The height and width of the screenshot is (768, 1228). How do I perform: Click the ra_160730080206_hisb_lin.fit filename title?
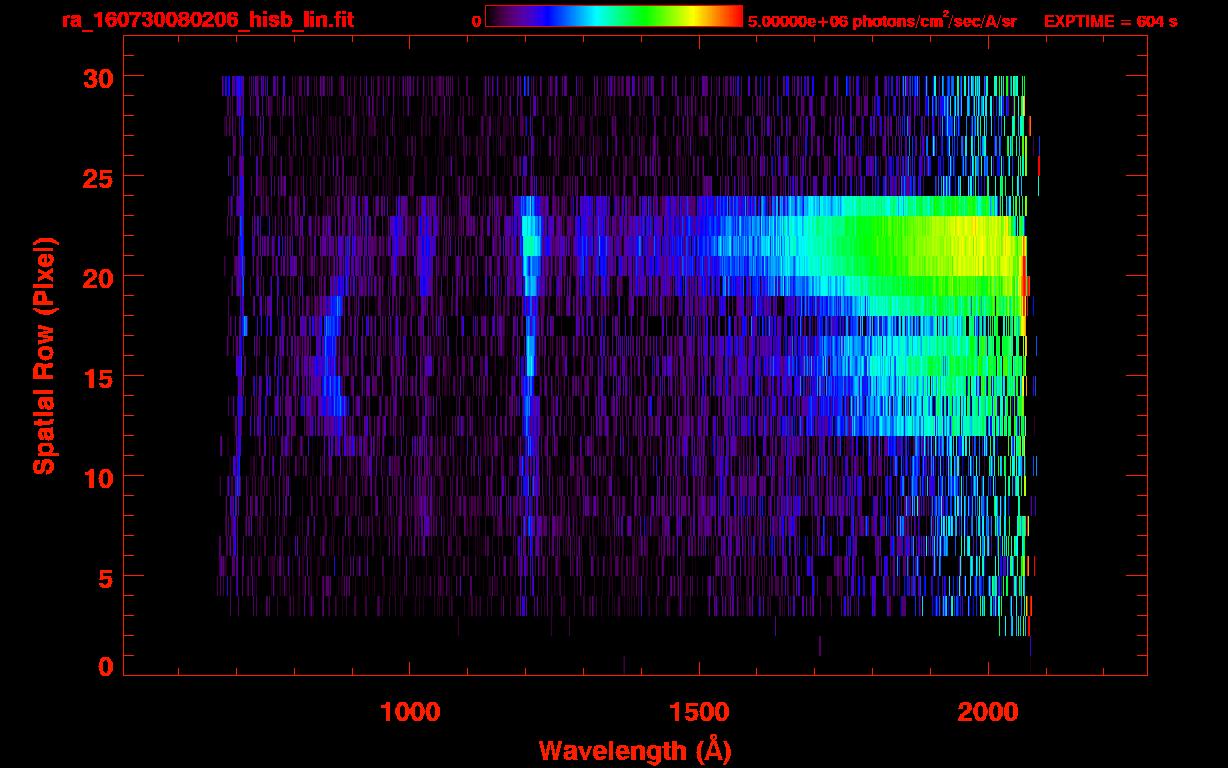207,20
